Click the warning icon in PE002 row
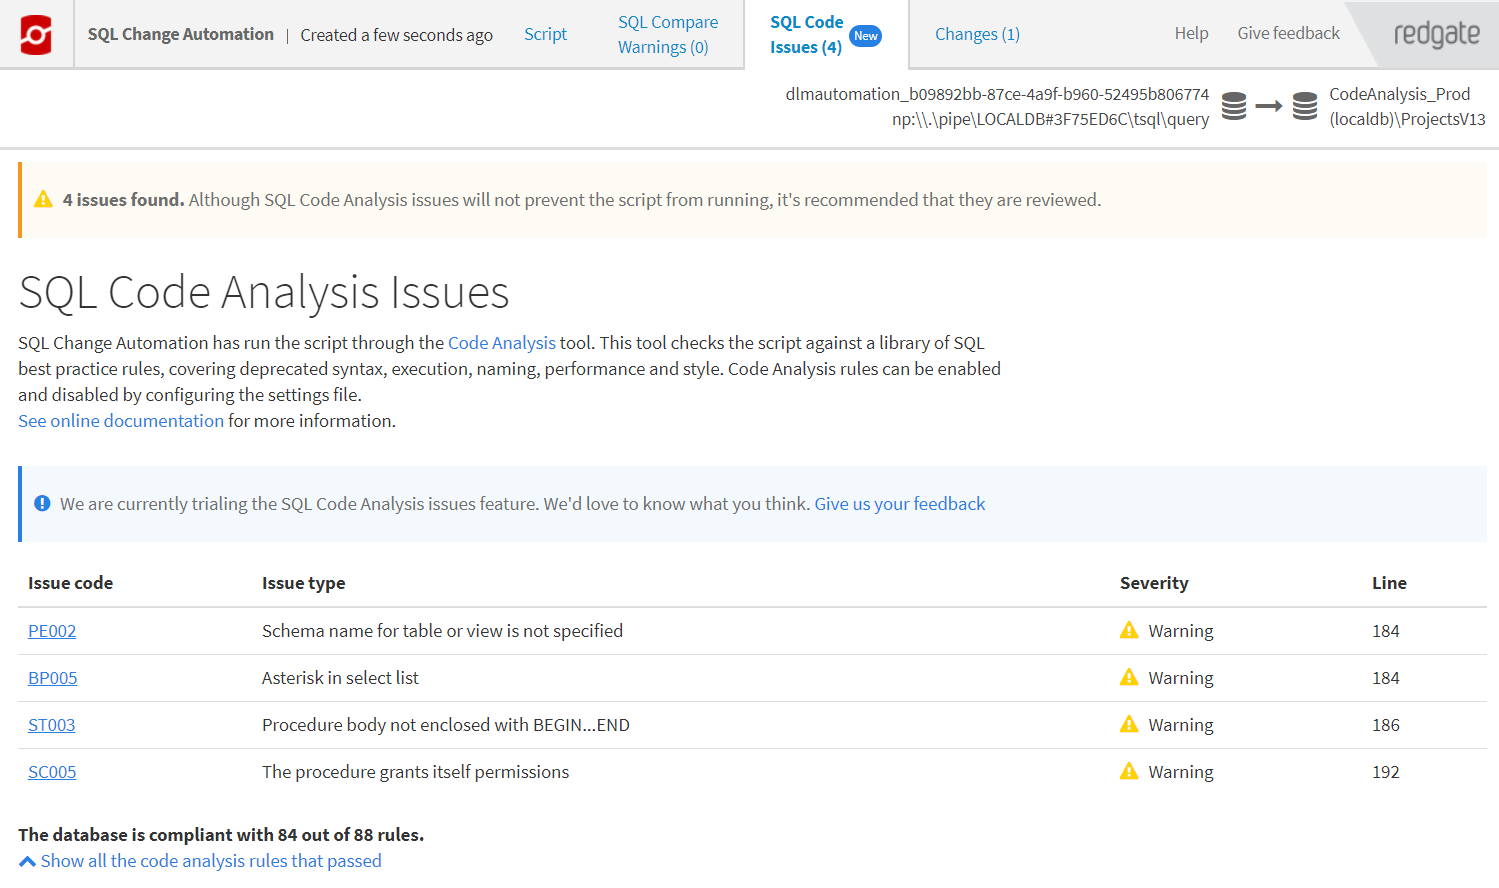 [x=1129, y=631]
